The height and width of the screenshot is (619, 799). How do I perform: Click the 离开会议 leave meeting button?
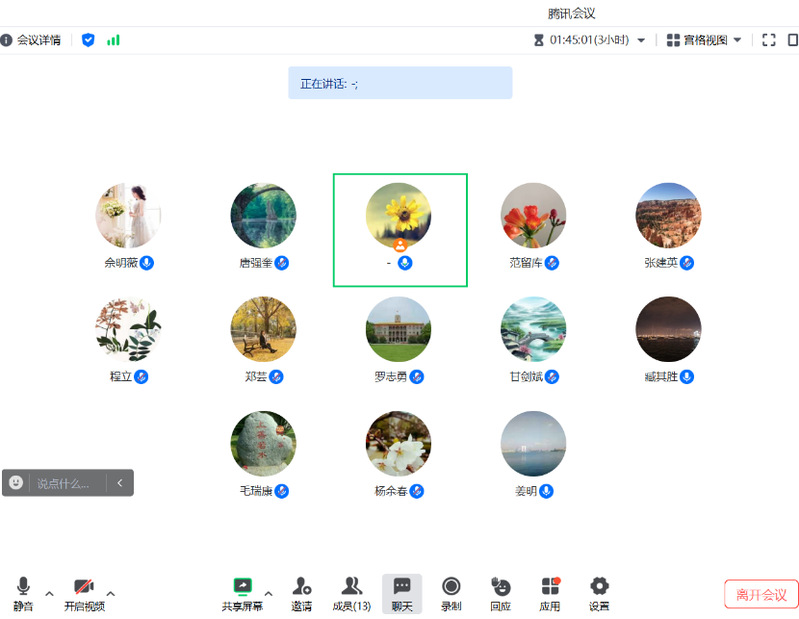[x=761, y=594]
